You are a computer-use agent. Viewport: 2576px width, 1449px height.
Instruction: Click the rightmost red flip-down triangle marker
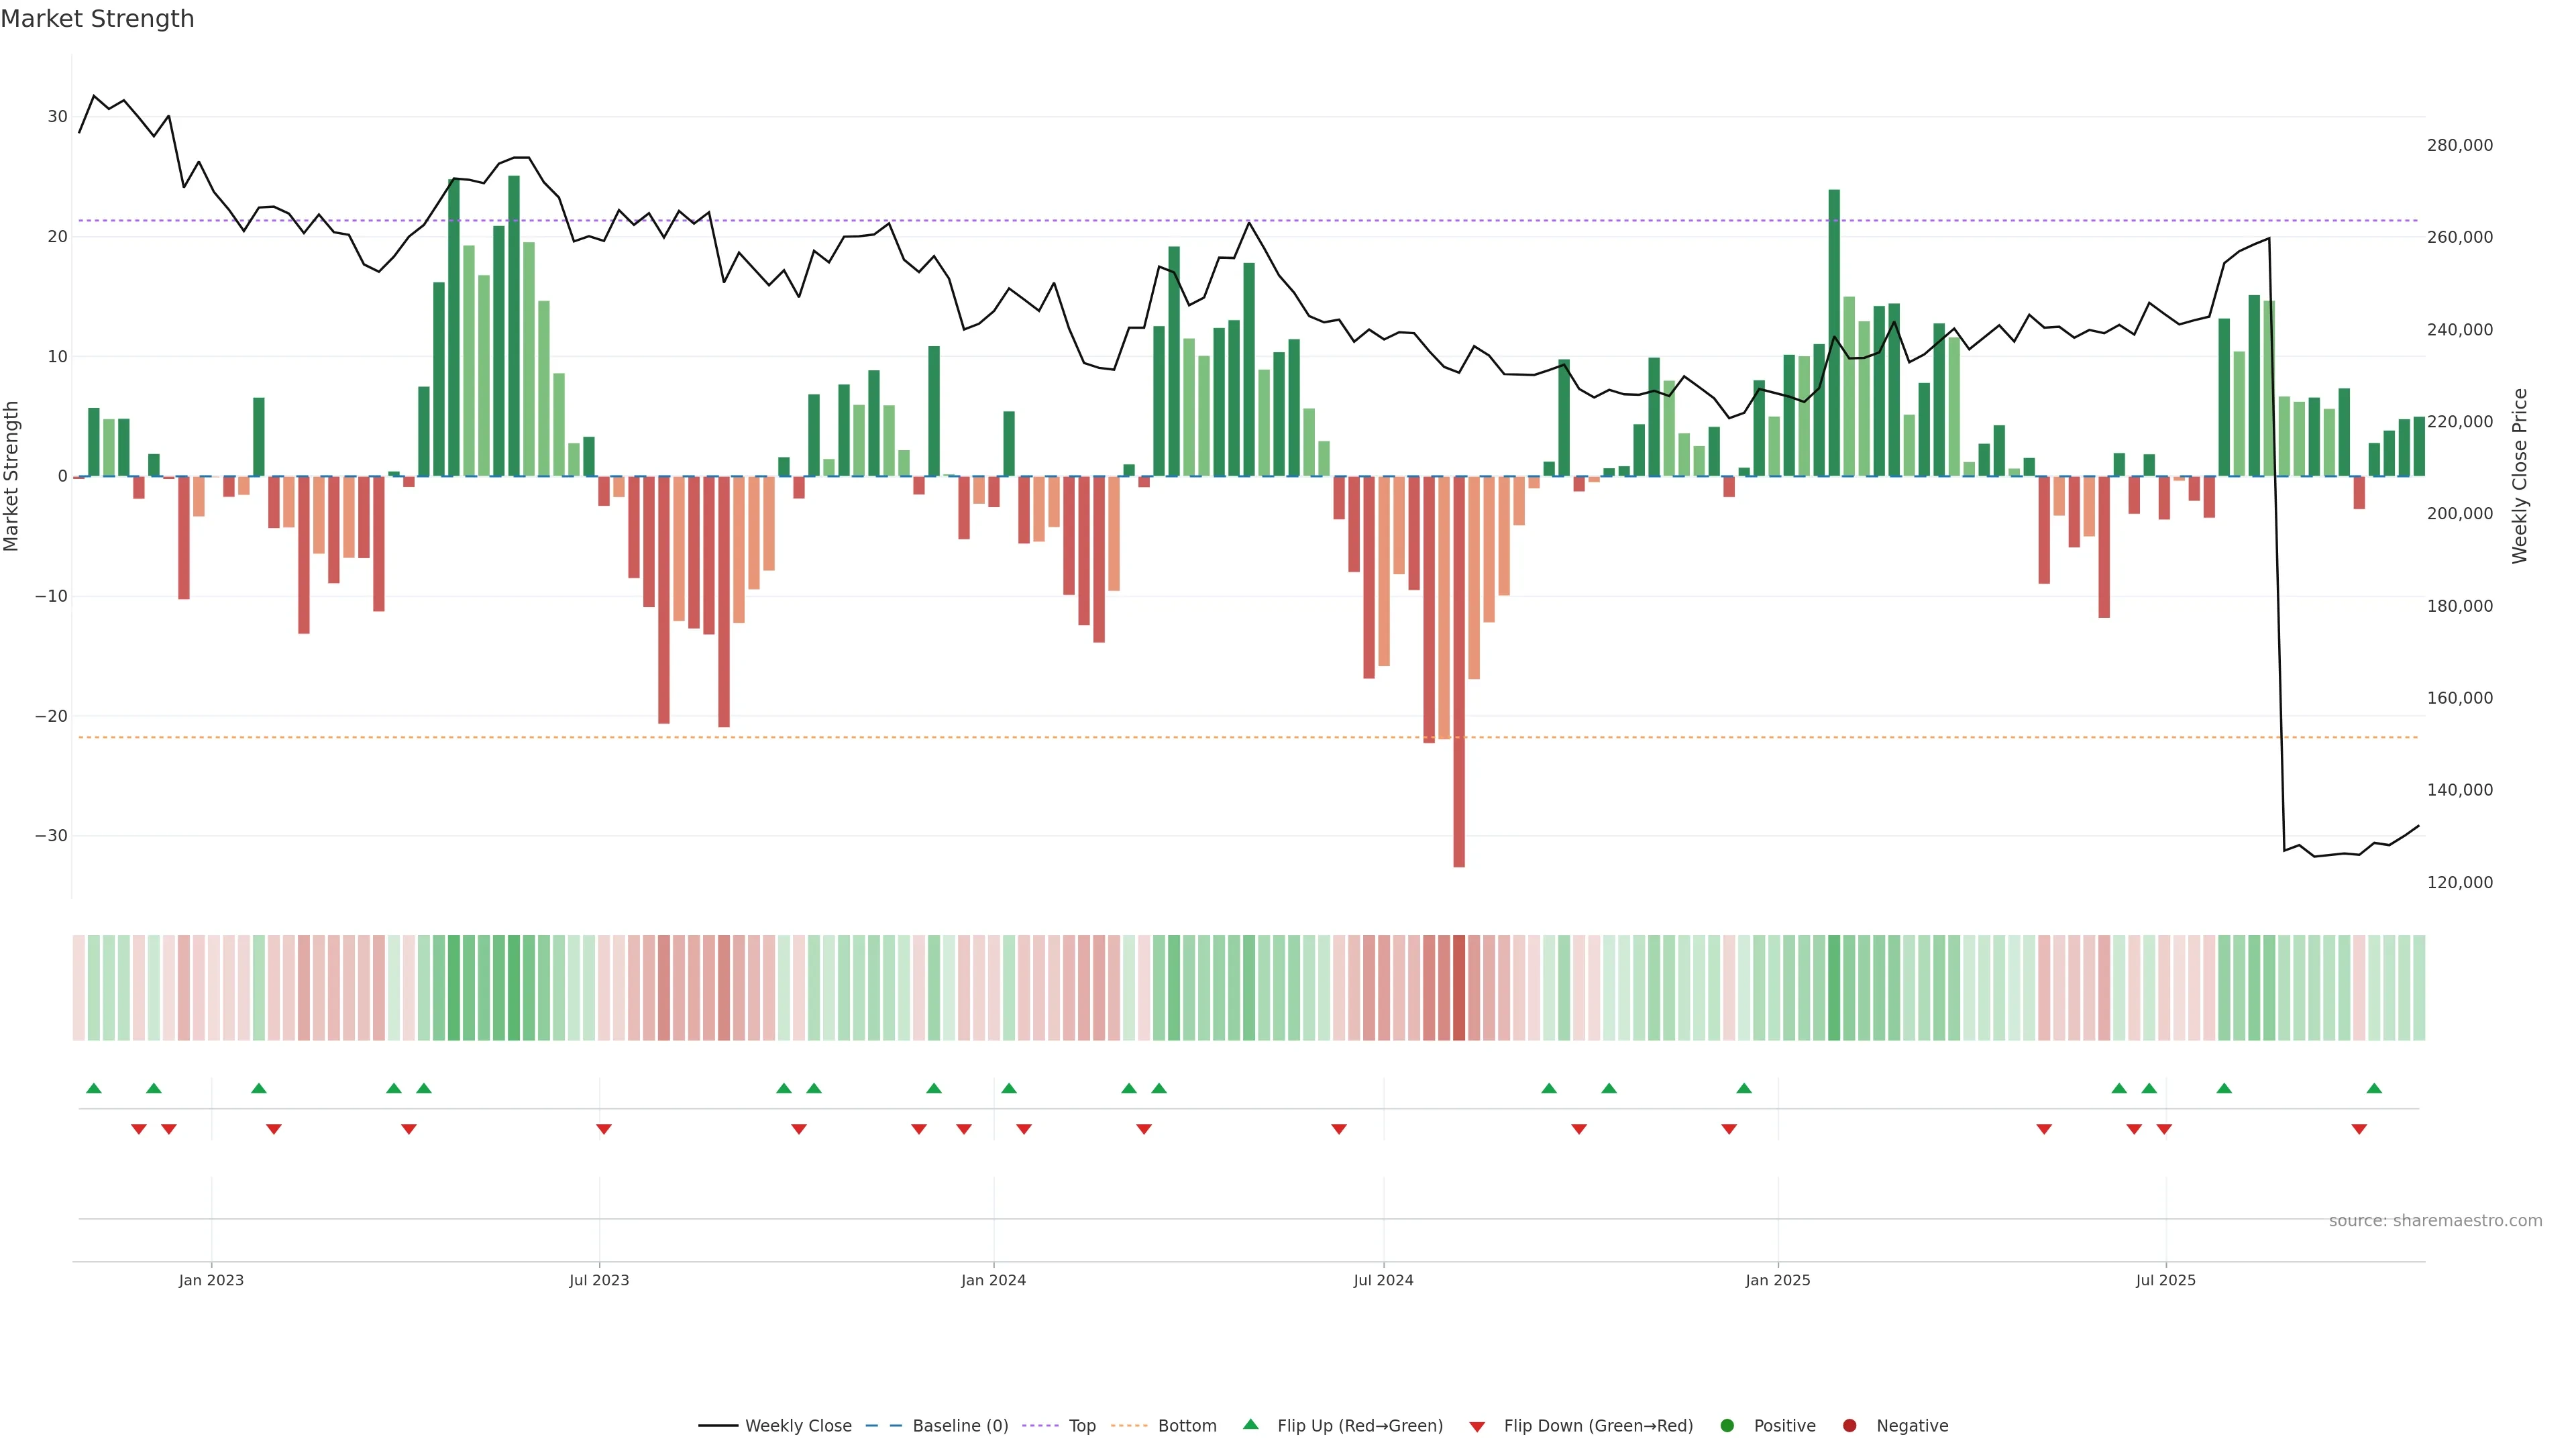tap(2359, 1129)
